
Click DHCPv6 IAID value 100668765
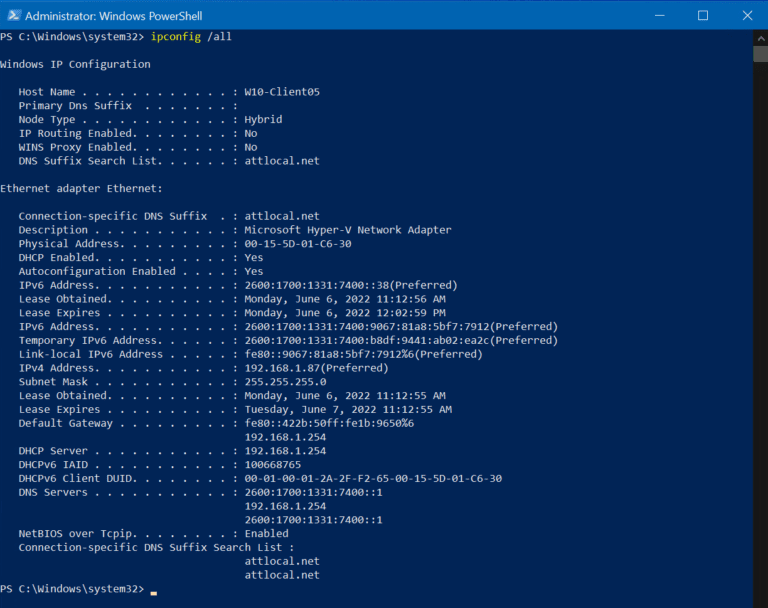click(273, 464)
